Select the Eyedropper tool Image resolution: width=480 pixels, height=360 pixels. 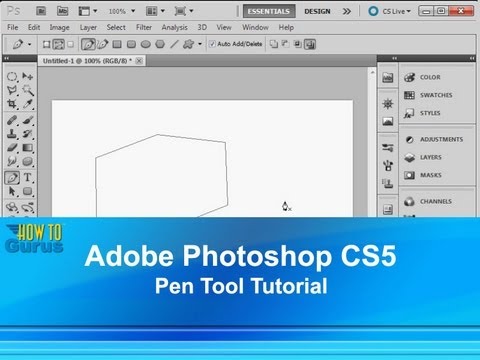click(28, 104)
